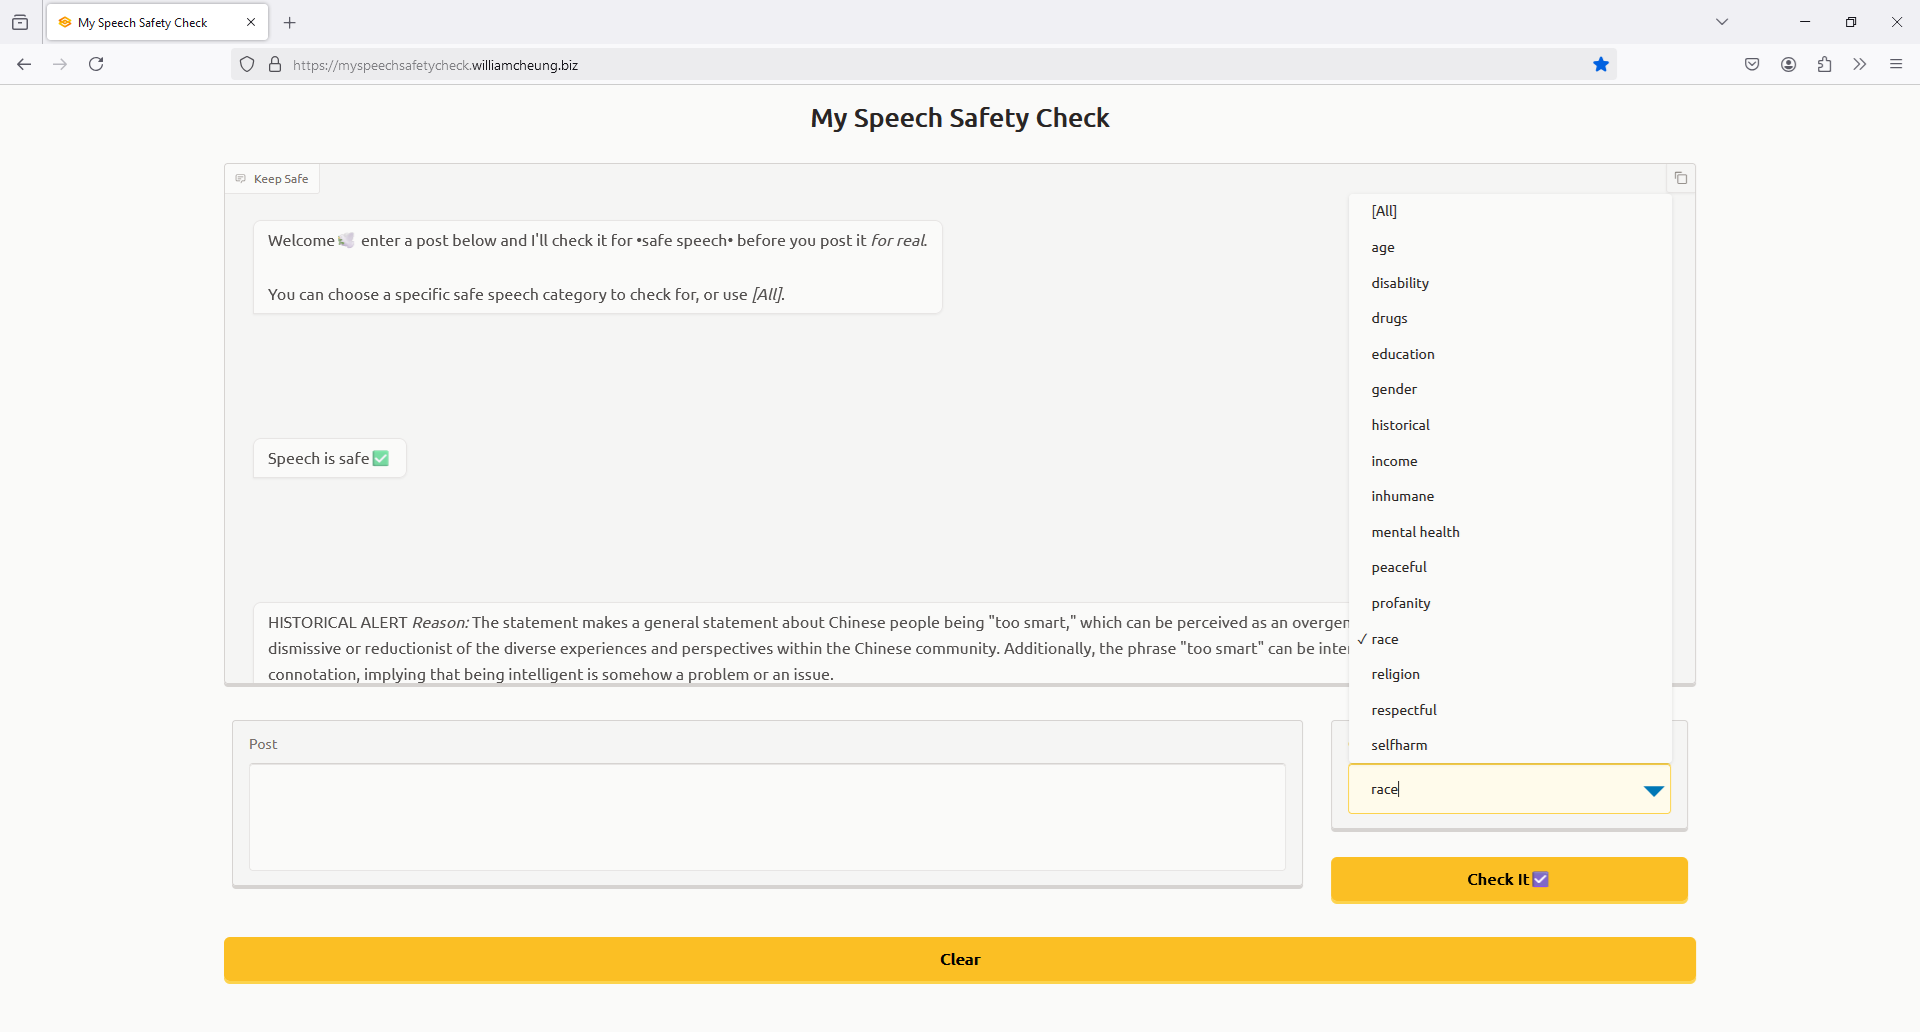This screenshot has width=1920, height=1032.
Task: List all open tabs chevron
Action: 1722,22
